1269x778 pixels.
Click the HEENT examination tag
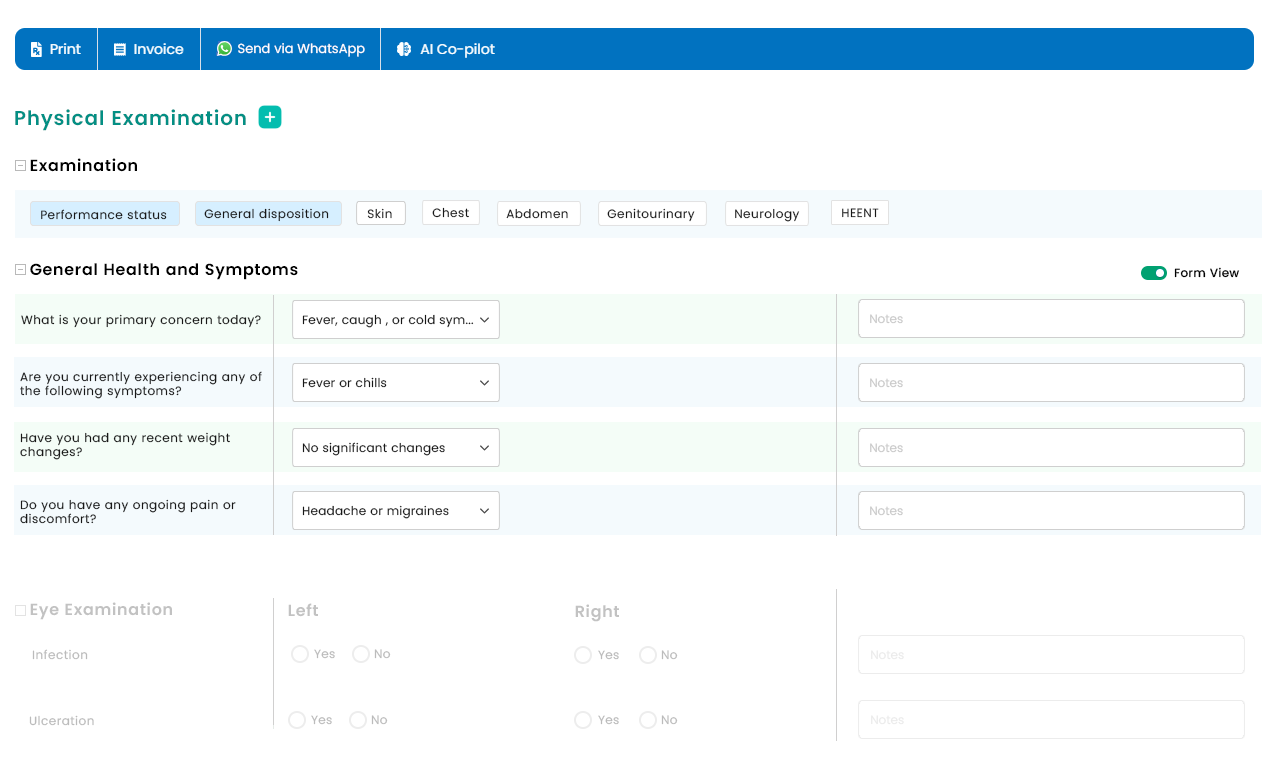click(x=859, y=213)
